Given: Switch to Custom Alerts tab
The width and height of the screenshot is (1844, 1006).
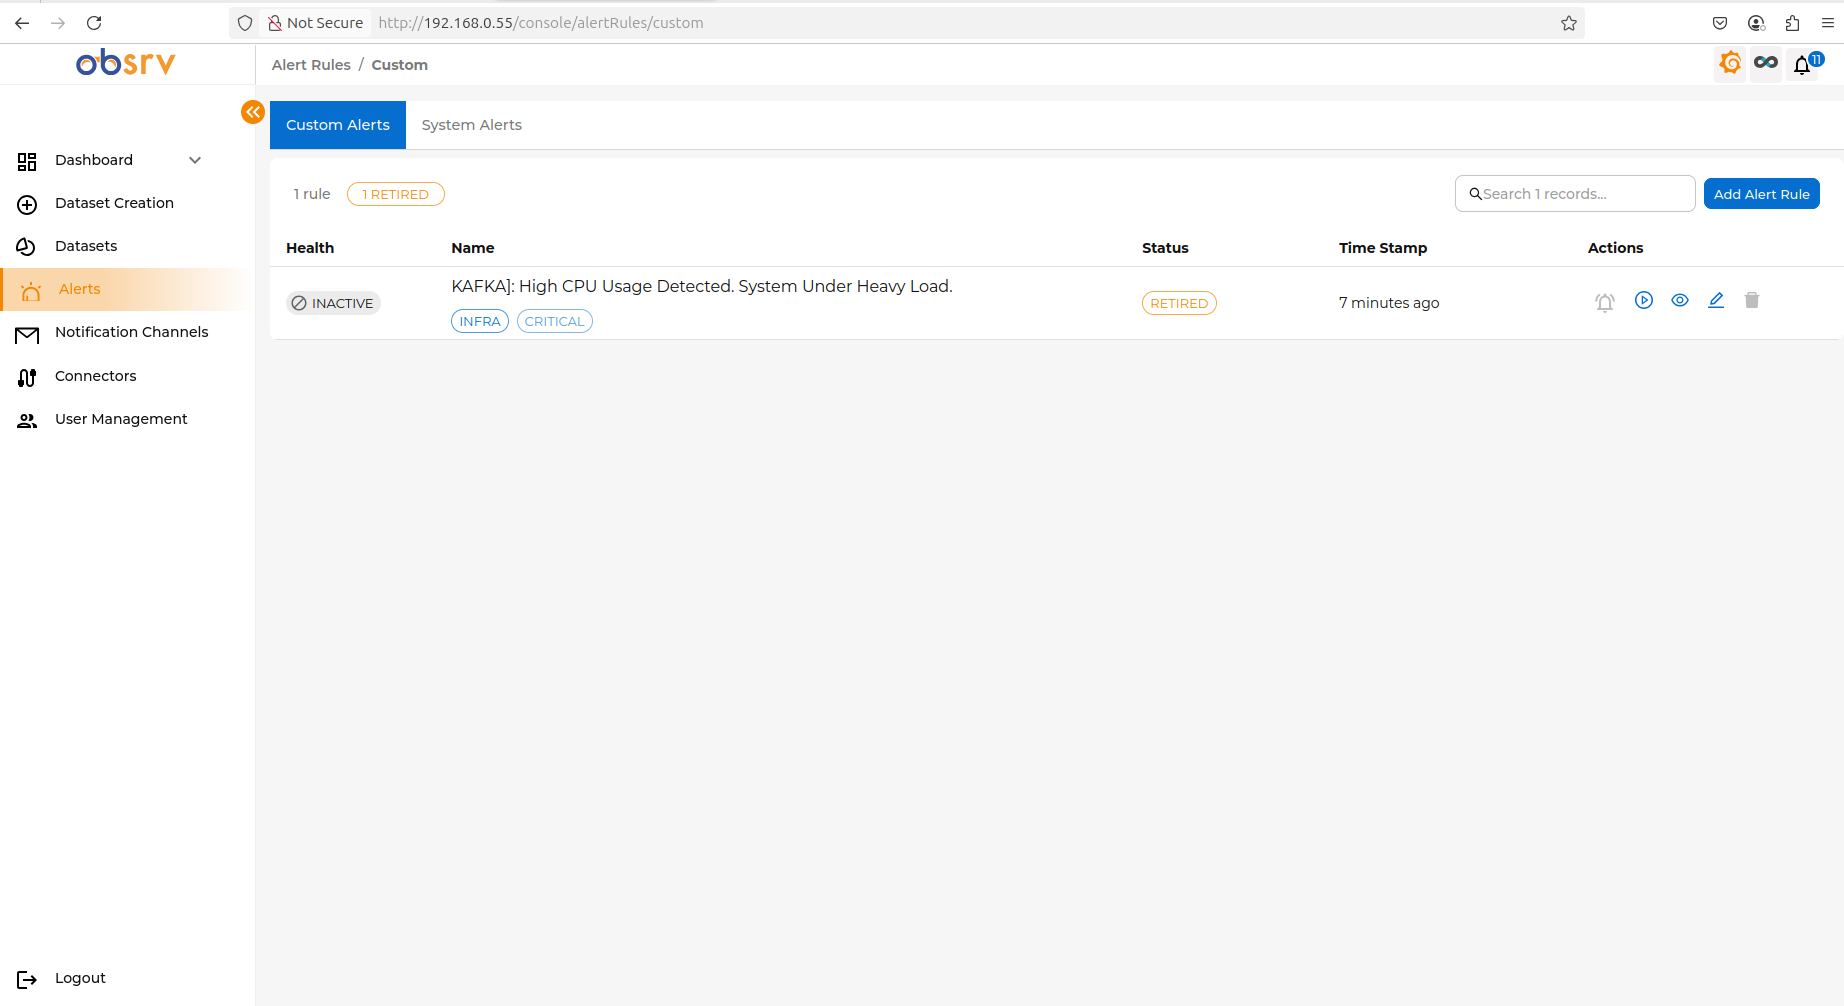Looking at the screenshot, I should pyautogui.click(x=338, y=125).
